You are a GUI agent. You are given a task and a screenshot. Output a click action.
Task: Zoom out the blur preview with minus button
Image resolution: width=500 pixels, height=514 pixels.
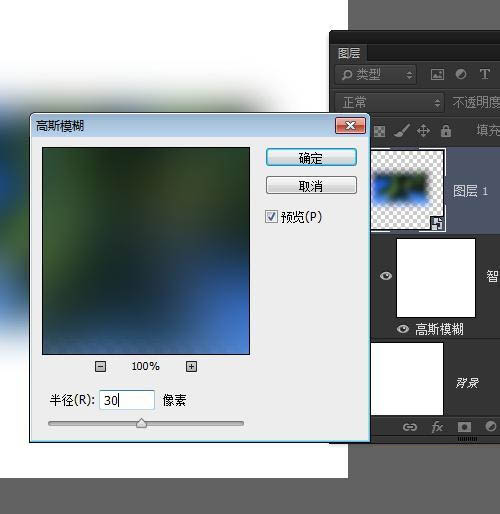tap(100, 366)
